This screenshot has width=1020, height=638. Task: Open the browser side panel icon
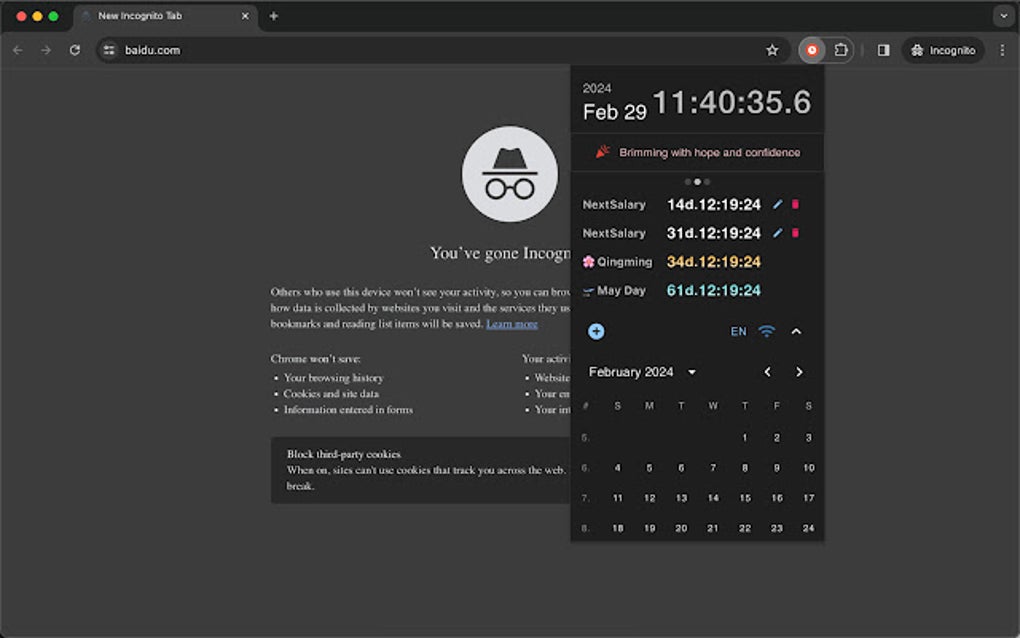tap(883, 49)
